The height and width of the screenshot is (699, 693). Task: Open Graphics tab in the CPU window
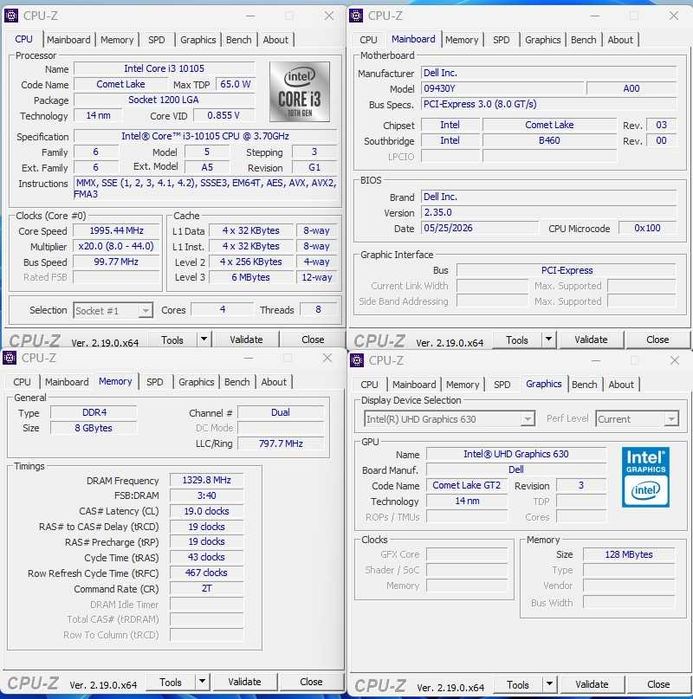[198, 40]
